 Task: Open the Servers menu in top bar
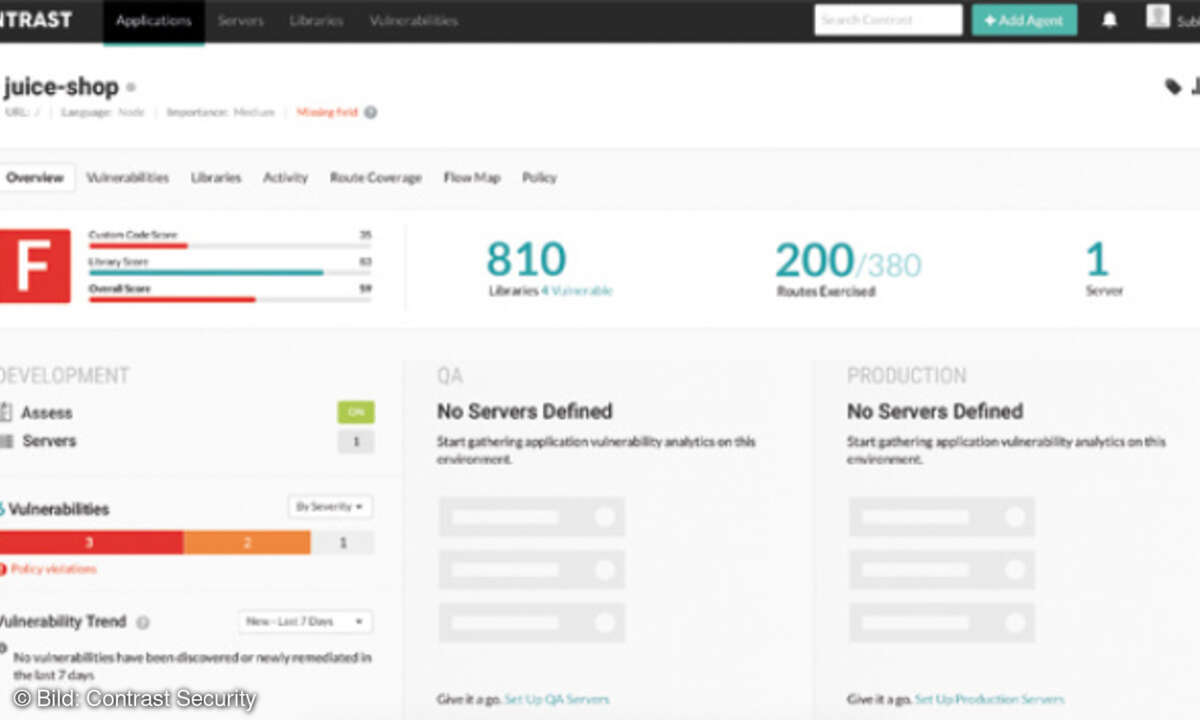click(241, 21)
